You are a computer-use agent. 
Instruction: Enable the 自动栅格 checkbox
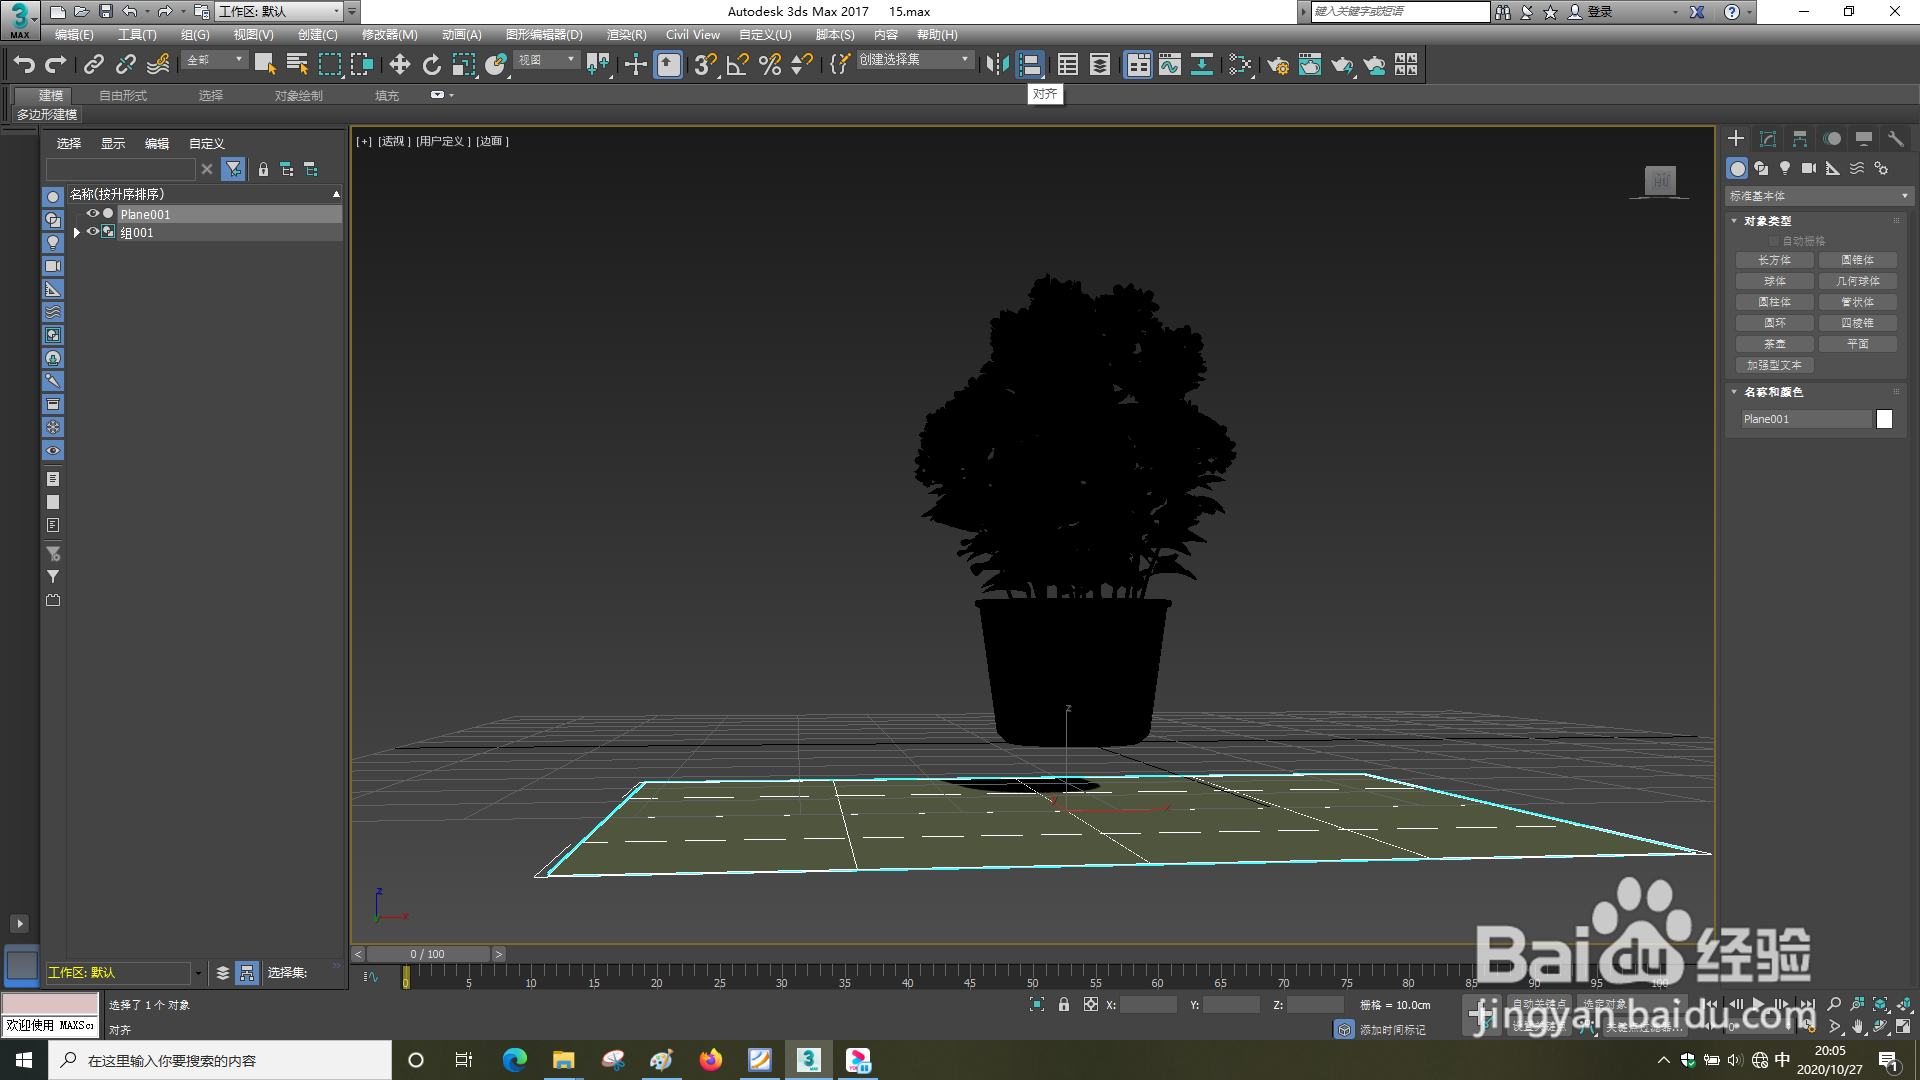[1774, 241]
